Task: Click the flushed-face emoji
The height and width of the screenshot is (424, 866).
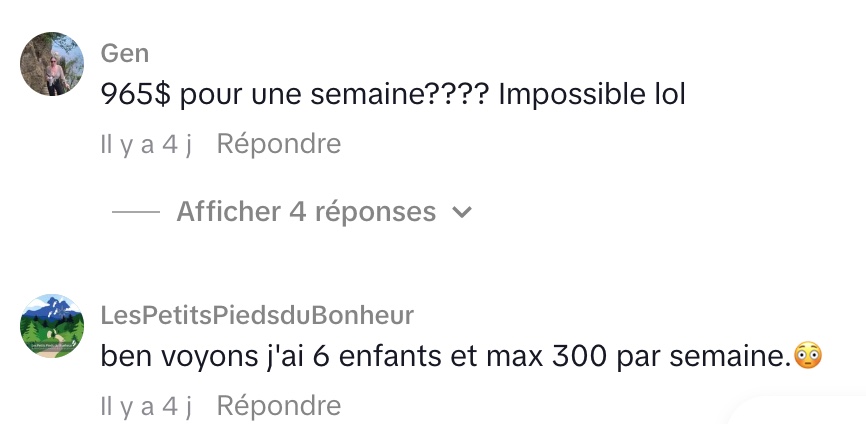Action: coord(807,355)
